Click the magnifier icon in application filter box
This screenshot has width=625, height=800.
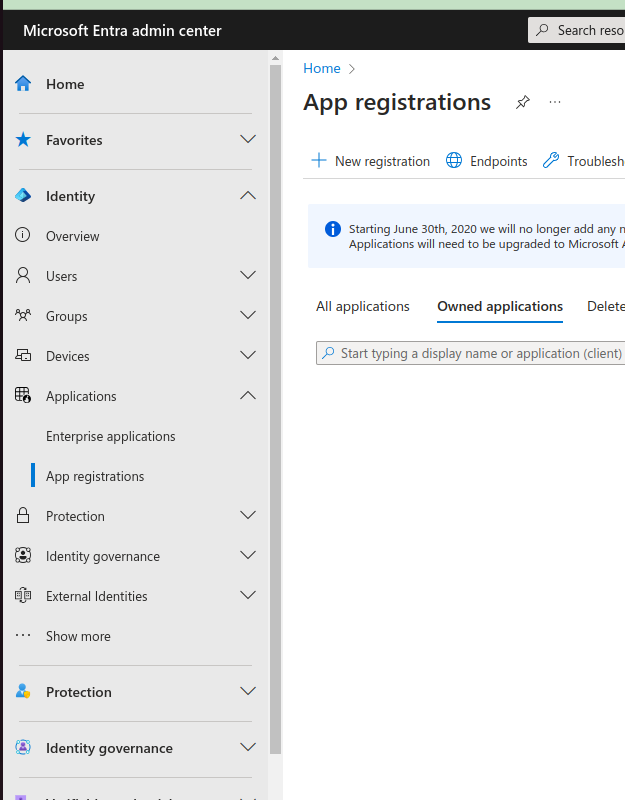(328, 353)
